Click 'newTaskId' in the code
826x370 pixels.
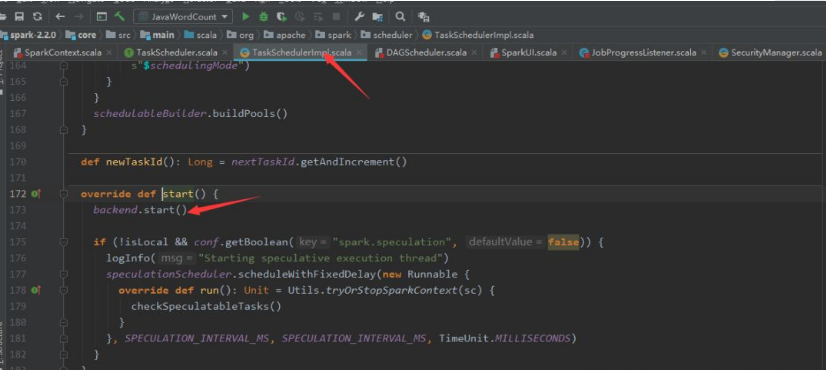[x=134, y=162]
